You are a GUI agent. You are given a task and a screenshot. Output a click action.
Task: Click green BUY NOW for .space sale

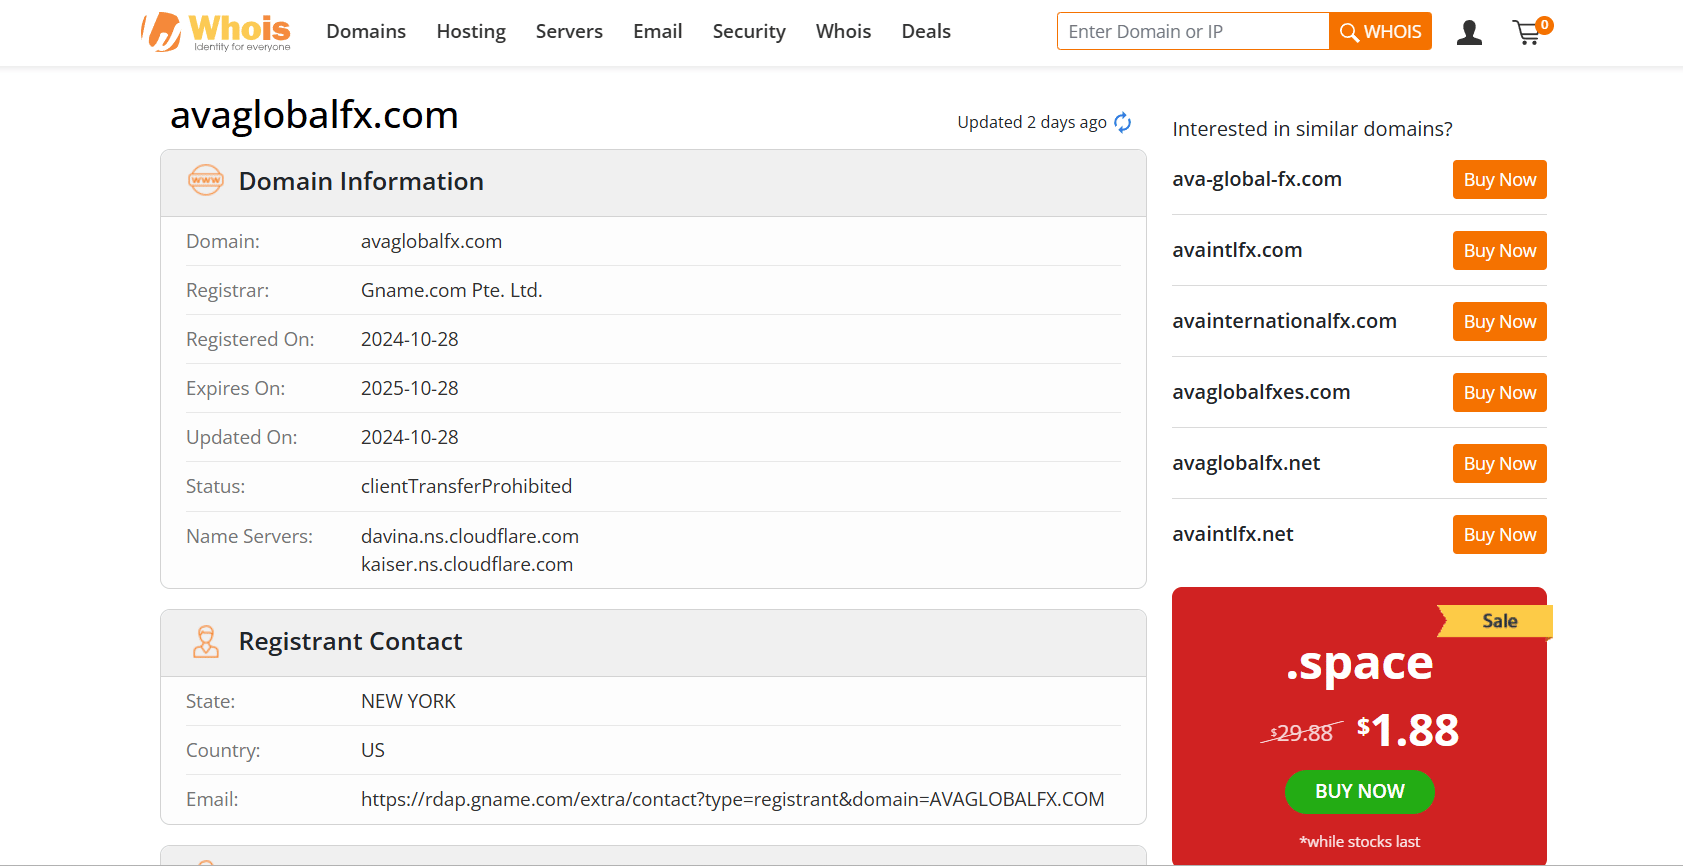(x=1360, y=791)
